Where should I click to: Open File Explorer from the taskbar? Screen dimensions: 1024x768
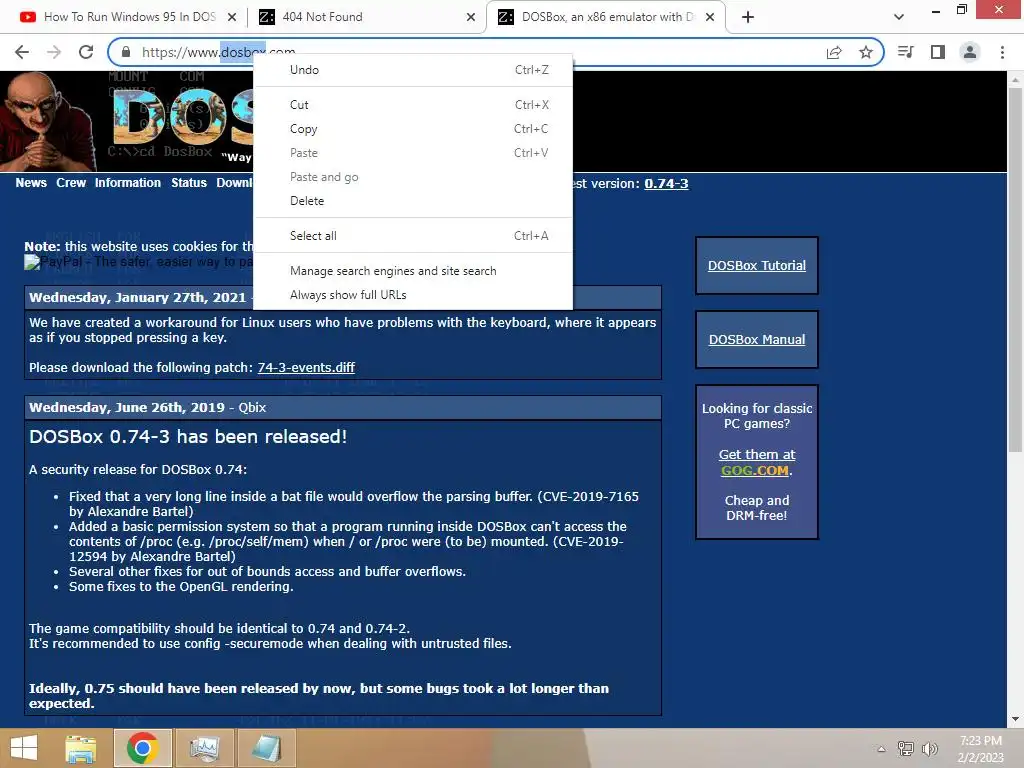click(x=80, y=748)
